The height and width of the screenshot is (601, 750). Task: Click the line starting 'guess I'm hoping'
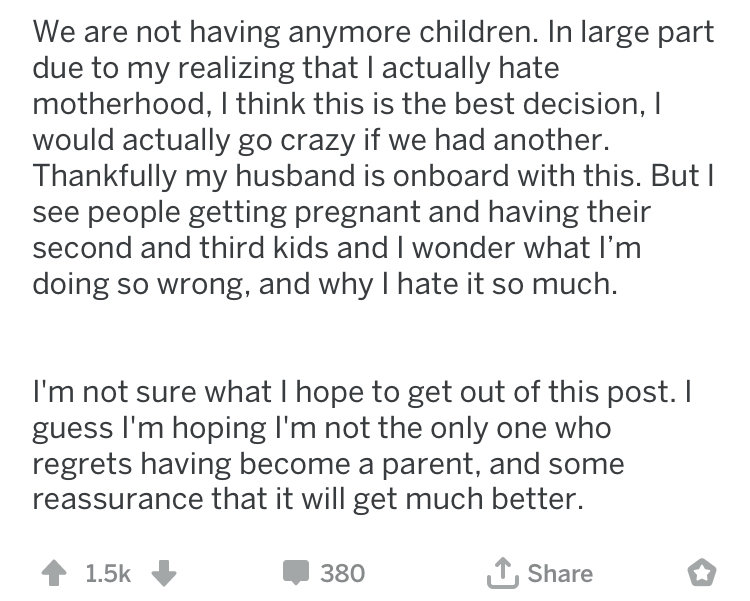click(321, 428)
